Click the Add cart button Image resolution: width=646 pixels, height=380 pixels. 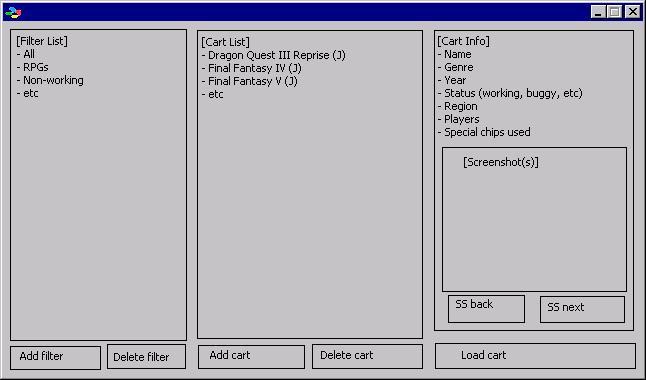coord(251,357)
